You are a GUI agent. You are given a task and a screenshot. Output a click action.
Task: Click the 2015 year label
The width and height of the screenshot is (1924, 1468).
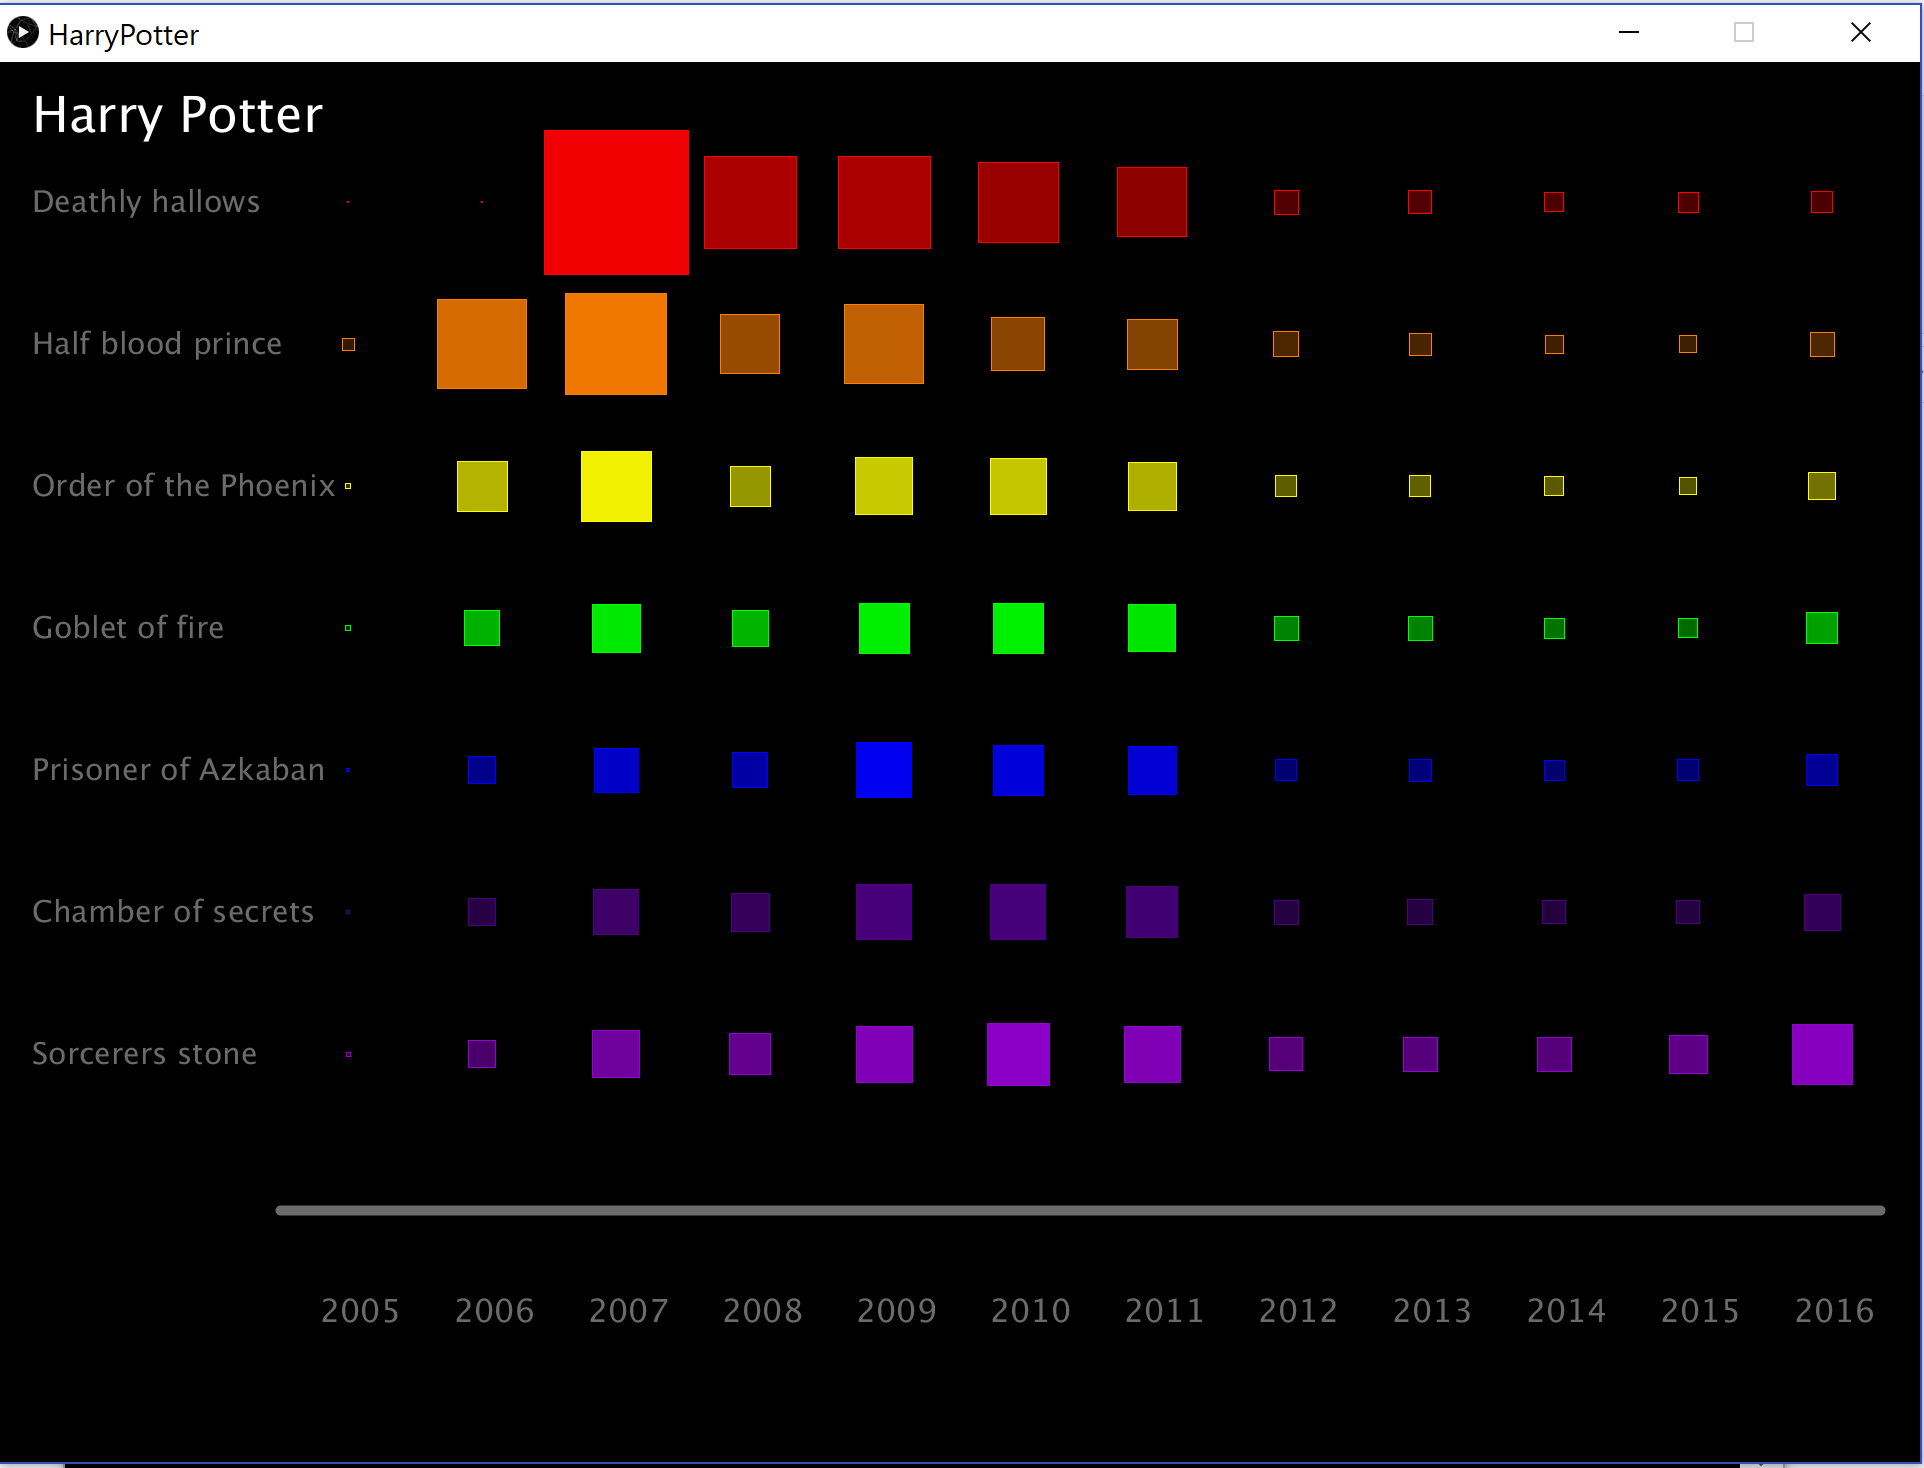coord(1700,1311)
